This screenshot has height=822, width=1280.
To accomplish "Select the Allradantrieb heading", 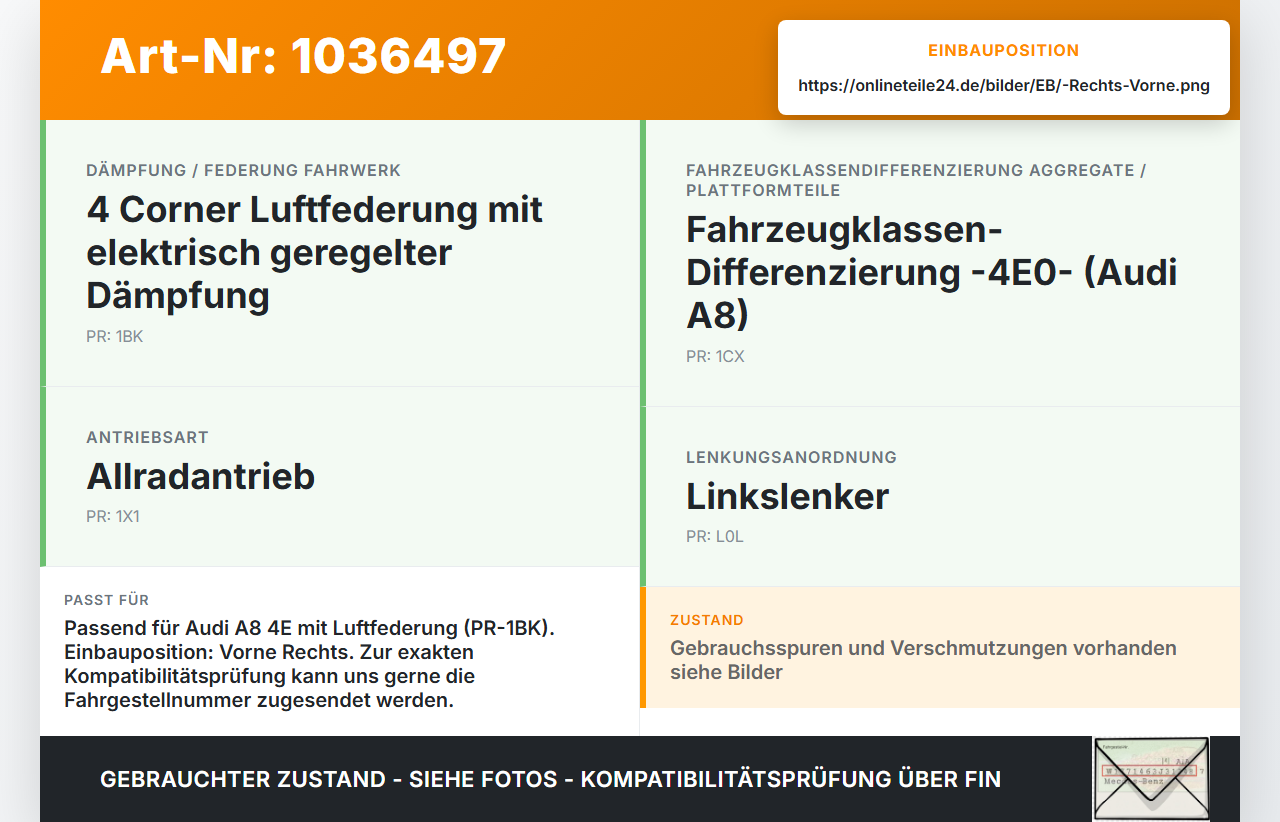I will 201,476.
